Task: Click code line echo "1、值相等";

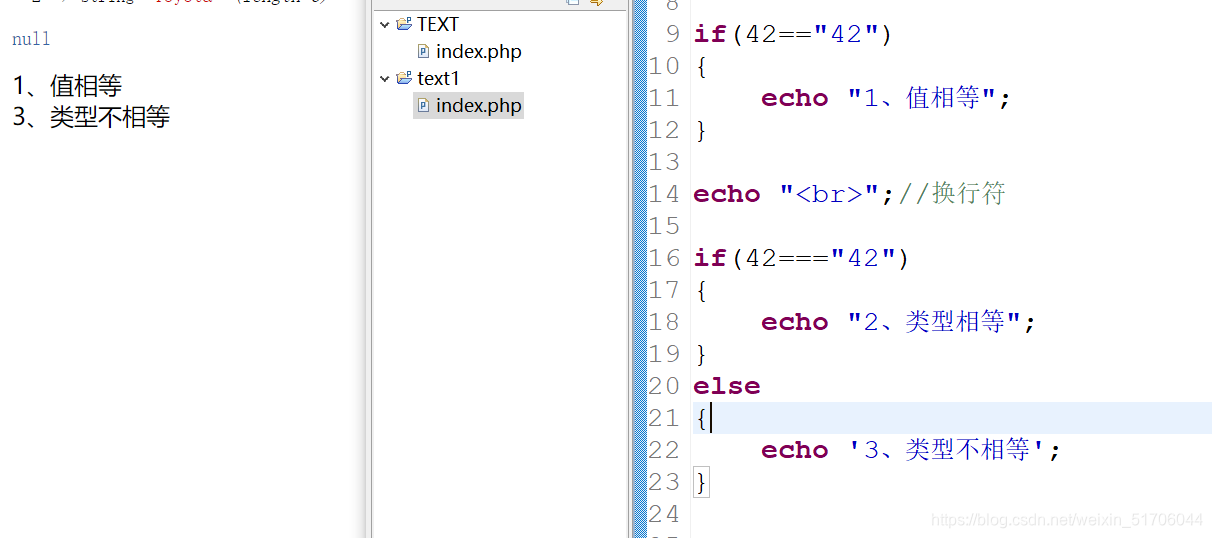Action: coord(886,98)
